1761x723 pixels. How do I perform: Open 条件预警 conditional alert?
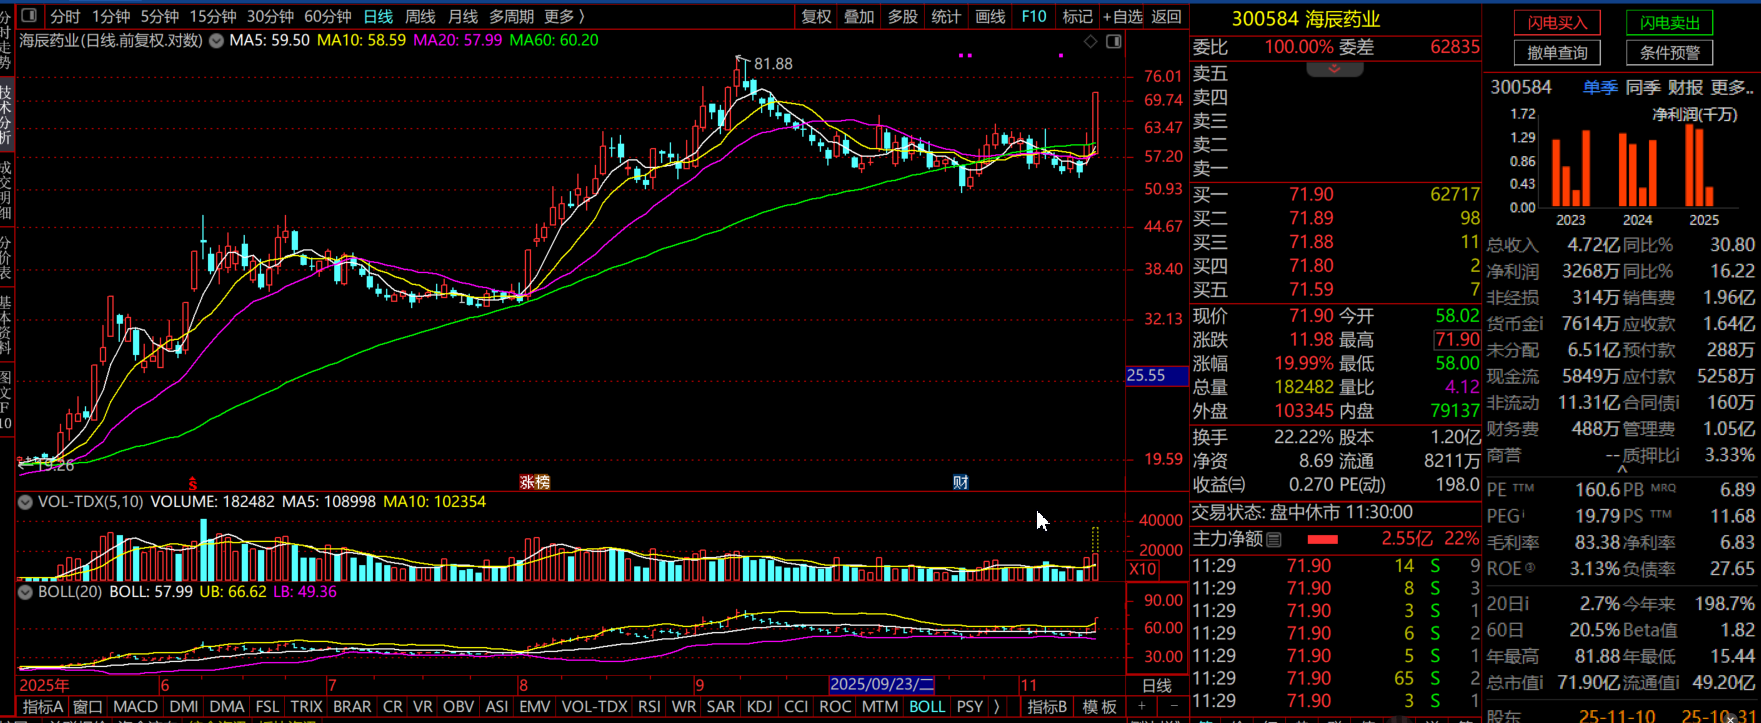pyautogui.click(x=1669, y=53)
